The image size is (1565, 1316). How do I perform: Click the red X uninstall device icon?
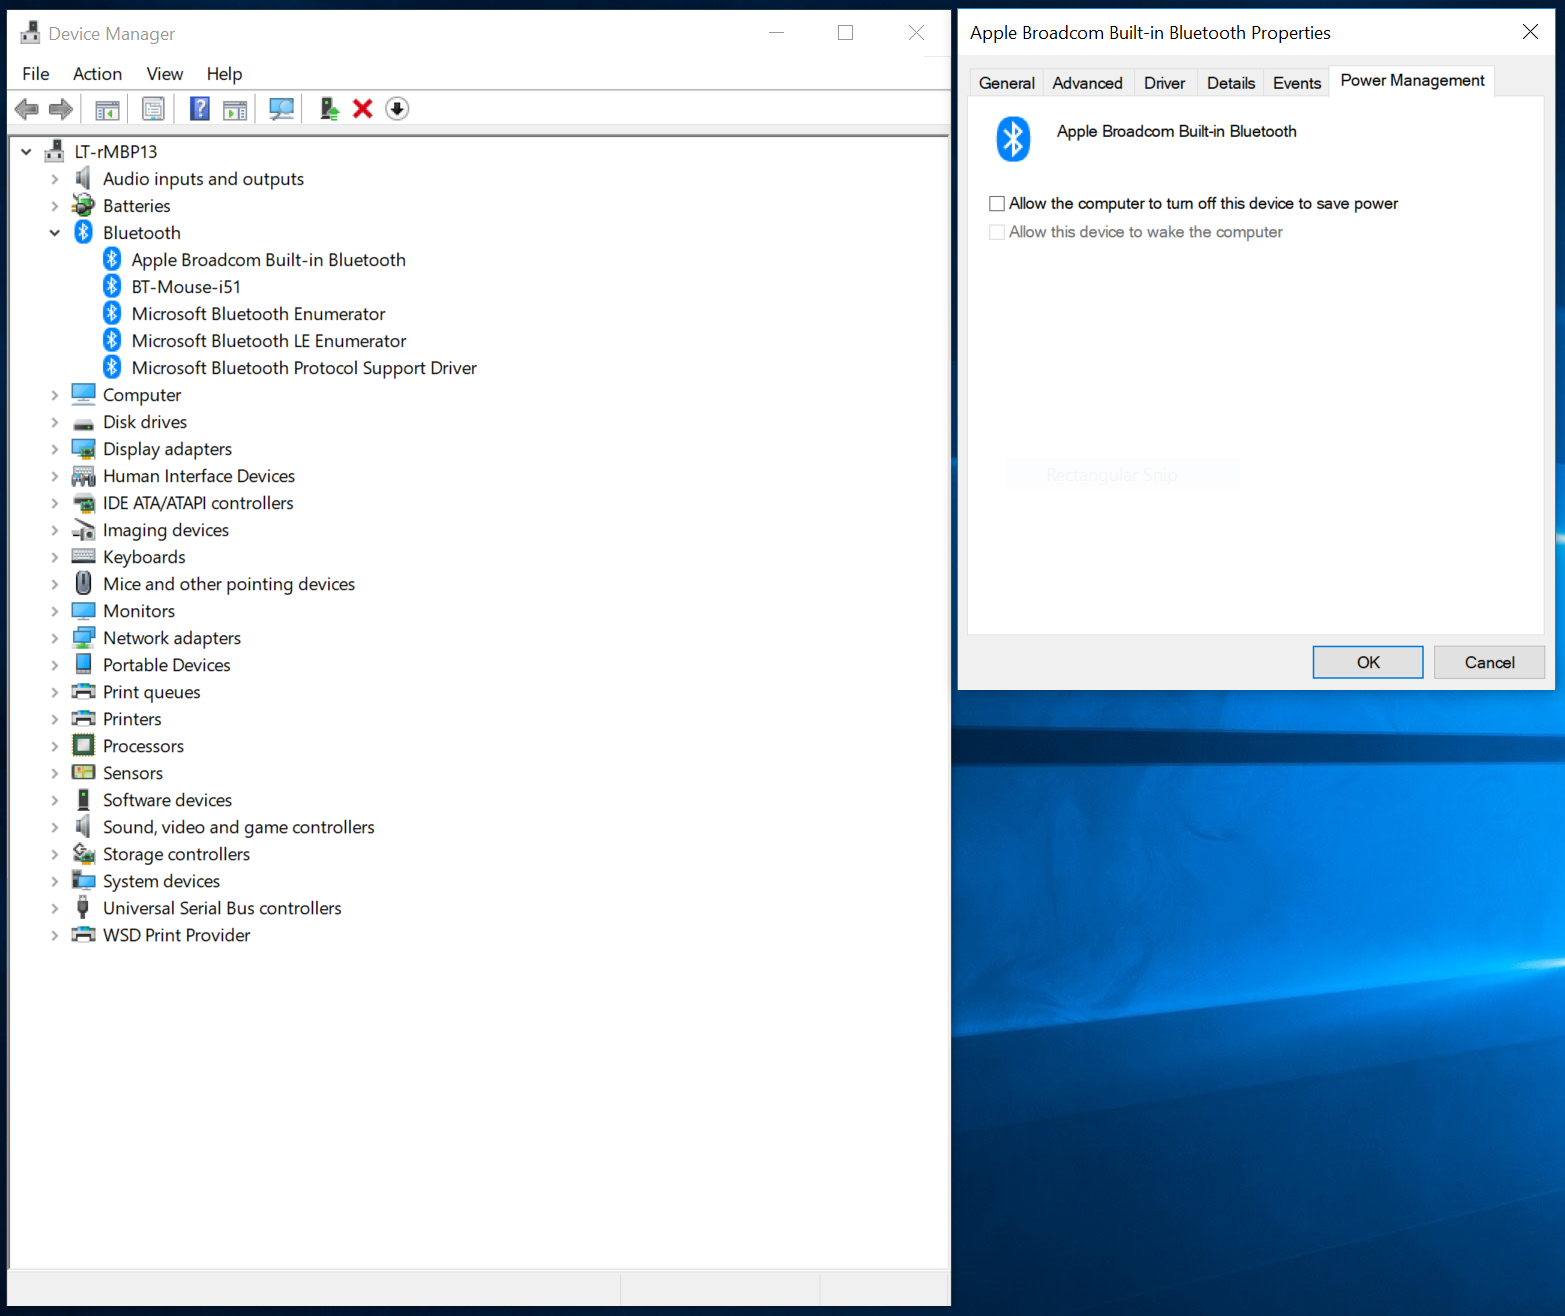363,109
